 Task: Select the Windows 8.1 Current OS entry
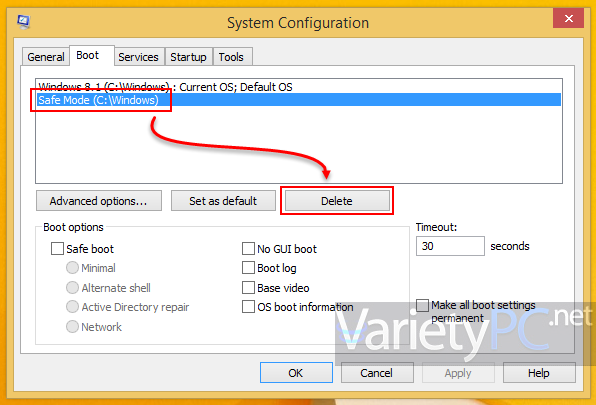pos(298,87)
